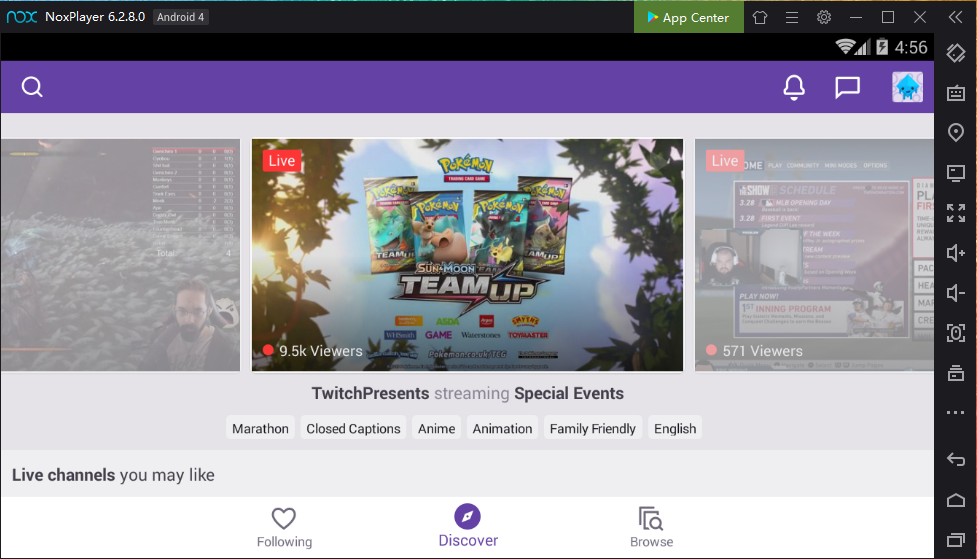Click the Nox rotate screen icon
This screenshot has width=977, height=559.
(x=955, y=53)
